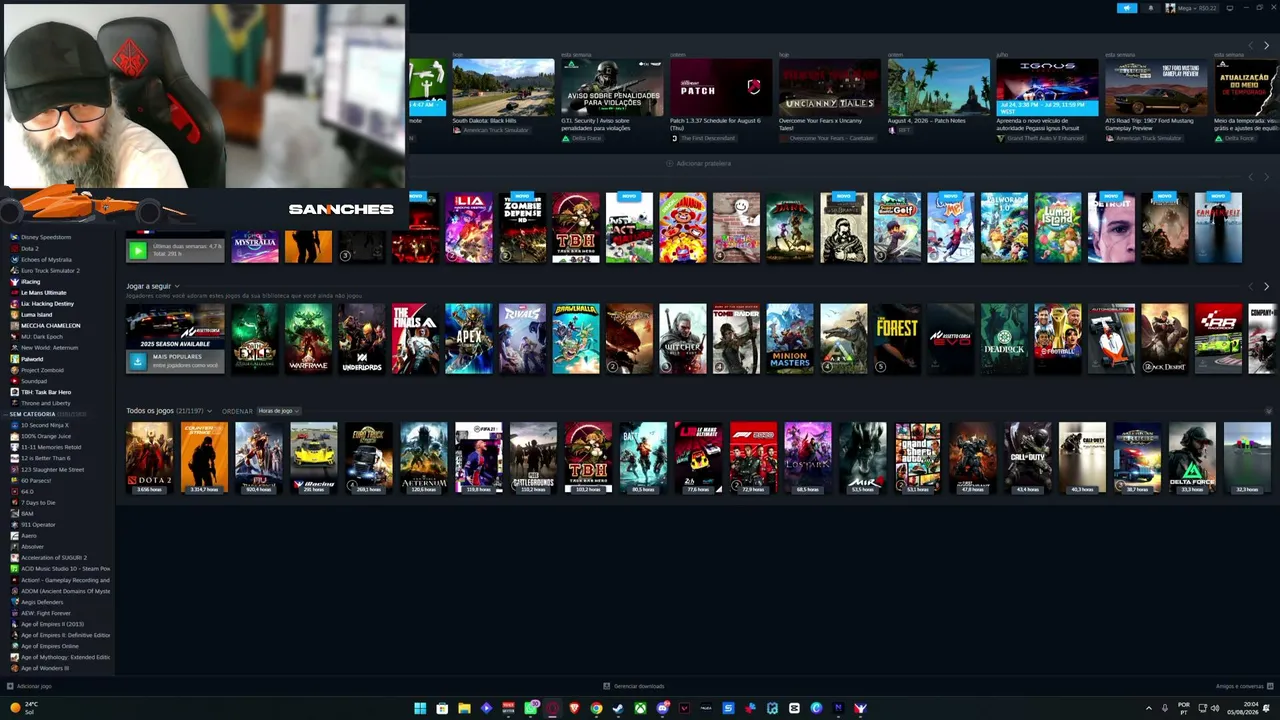Select iRacing in the sidebar list
The width and height of the screenshot is (1280, 720).
point(30,281)
